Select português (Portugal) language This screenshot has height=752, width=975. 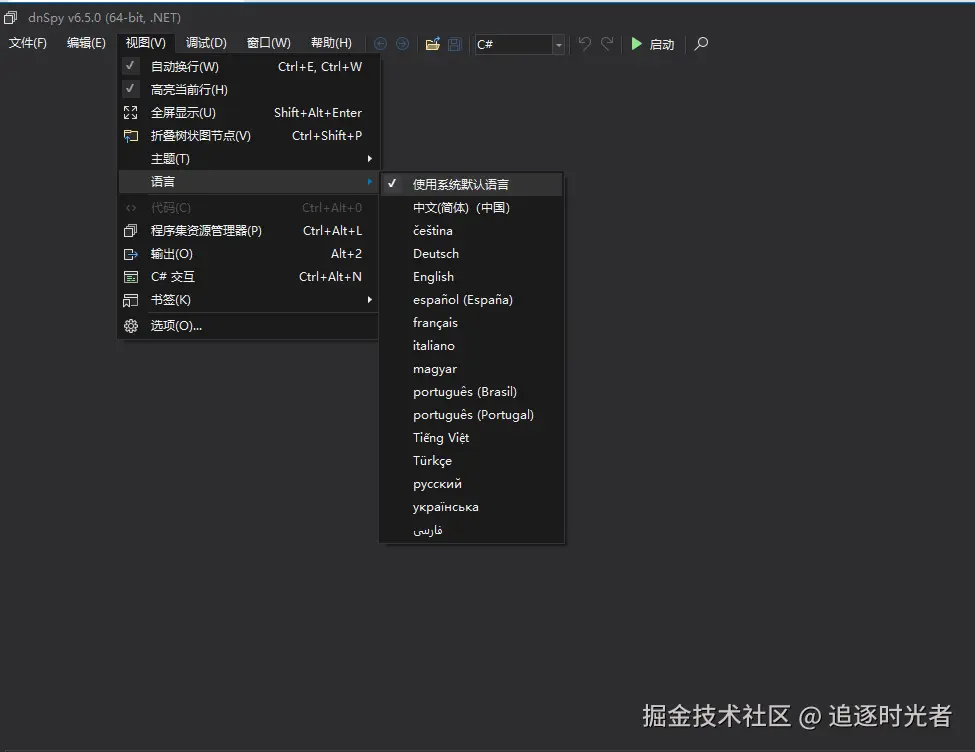[471, 415]
